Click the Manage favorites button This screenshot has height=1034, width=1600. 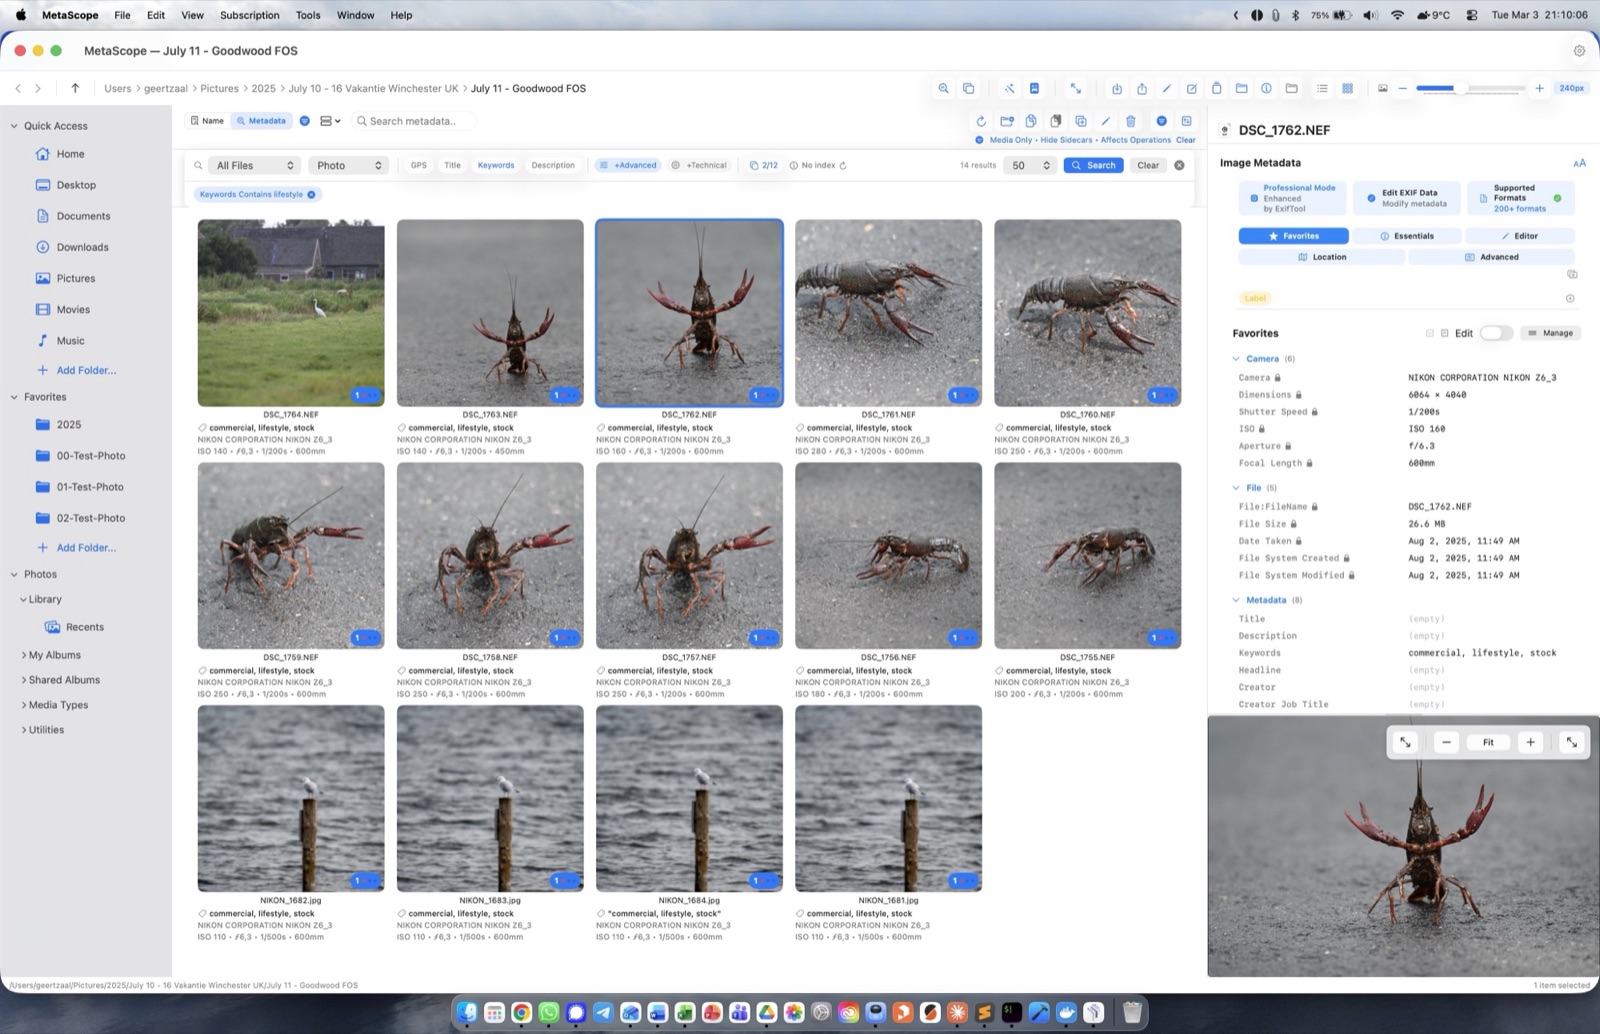pyautogui.click(x=1550, y=333)
